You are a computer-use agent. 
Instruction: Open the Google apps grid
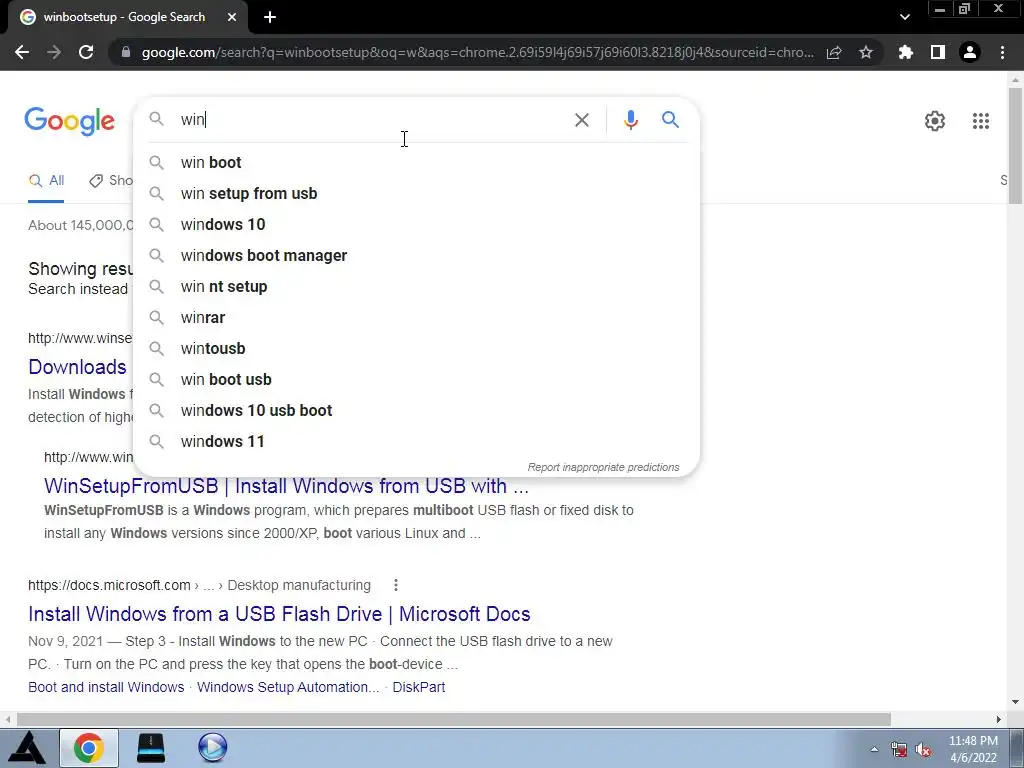tap(980, 121)
